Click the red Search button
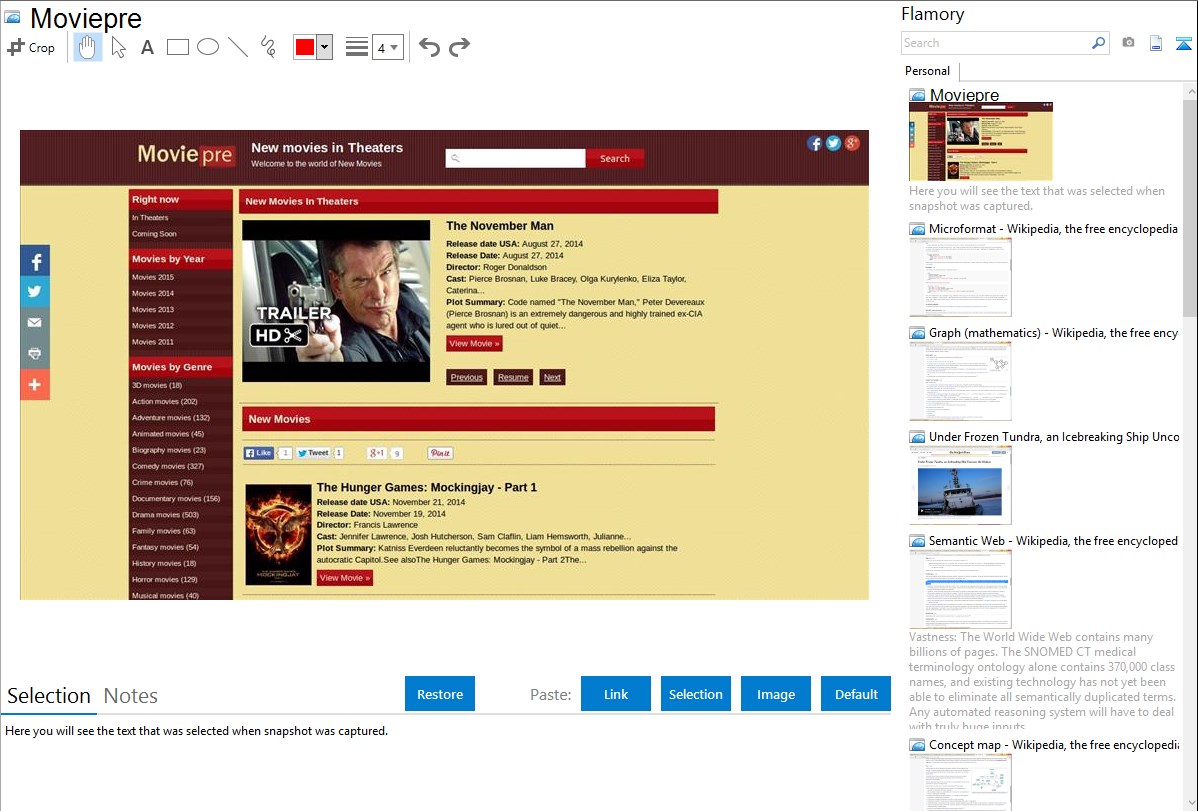This screenshot has height=811, width=1198. point(615,158)
